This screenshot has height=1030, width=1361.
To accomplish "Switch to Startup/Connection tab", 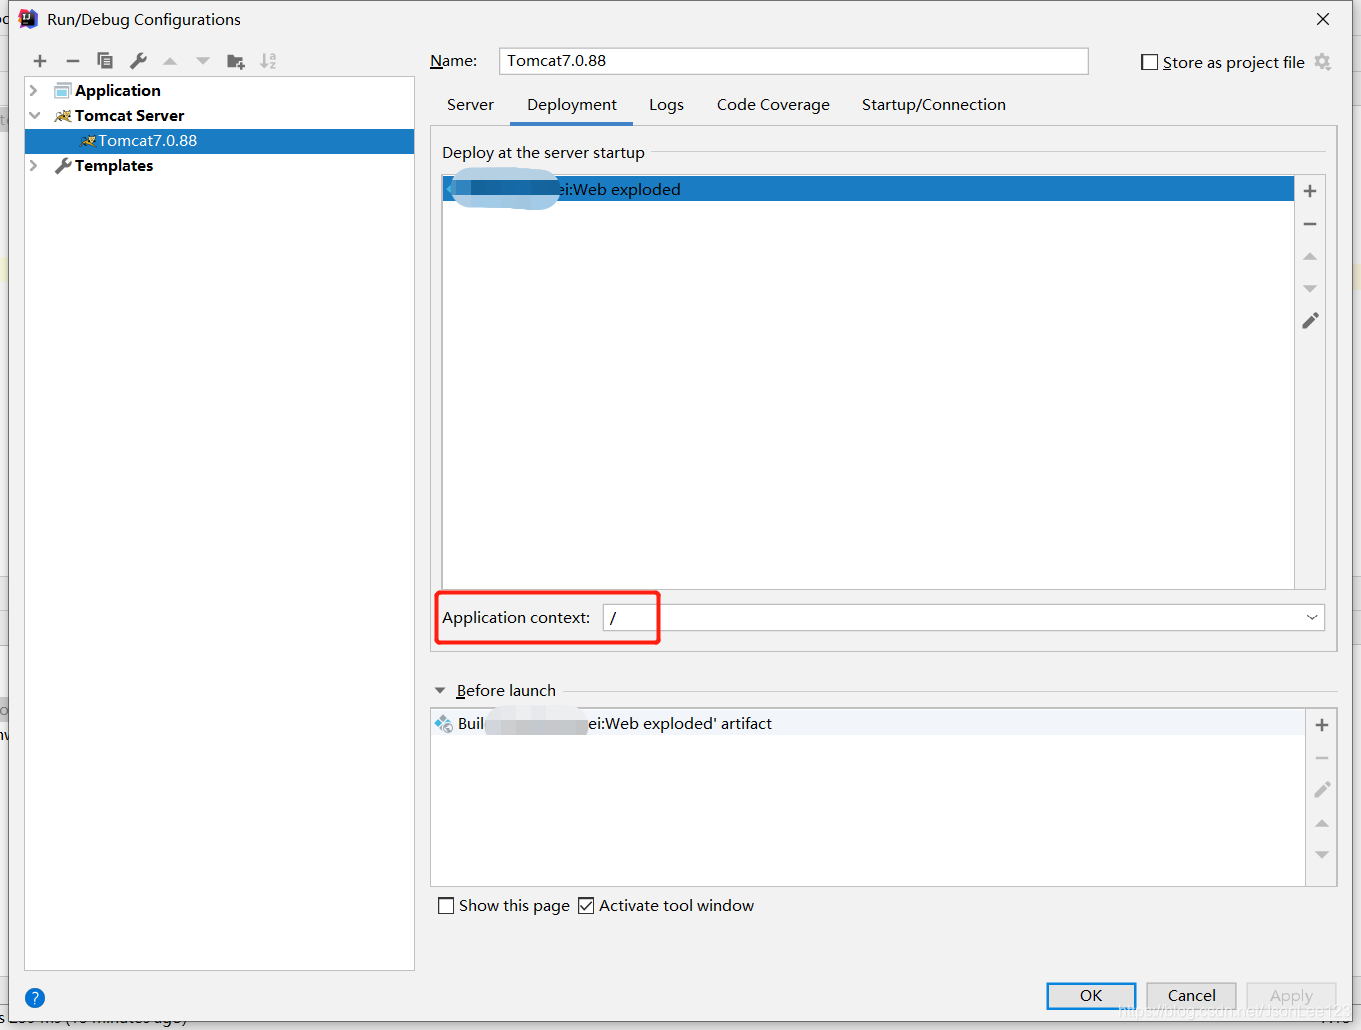I will pyautogui.click(x=934, y=105).
